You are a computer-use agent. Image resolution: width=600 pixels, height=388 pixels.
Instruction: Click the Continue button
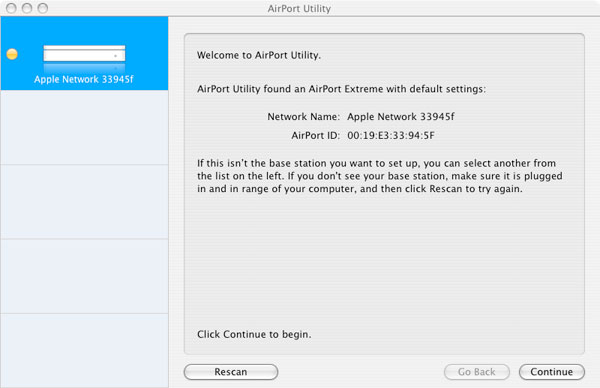pyautogui.click(x=551, y=372)
